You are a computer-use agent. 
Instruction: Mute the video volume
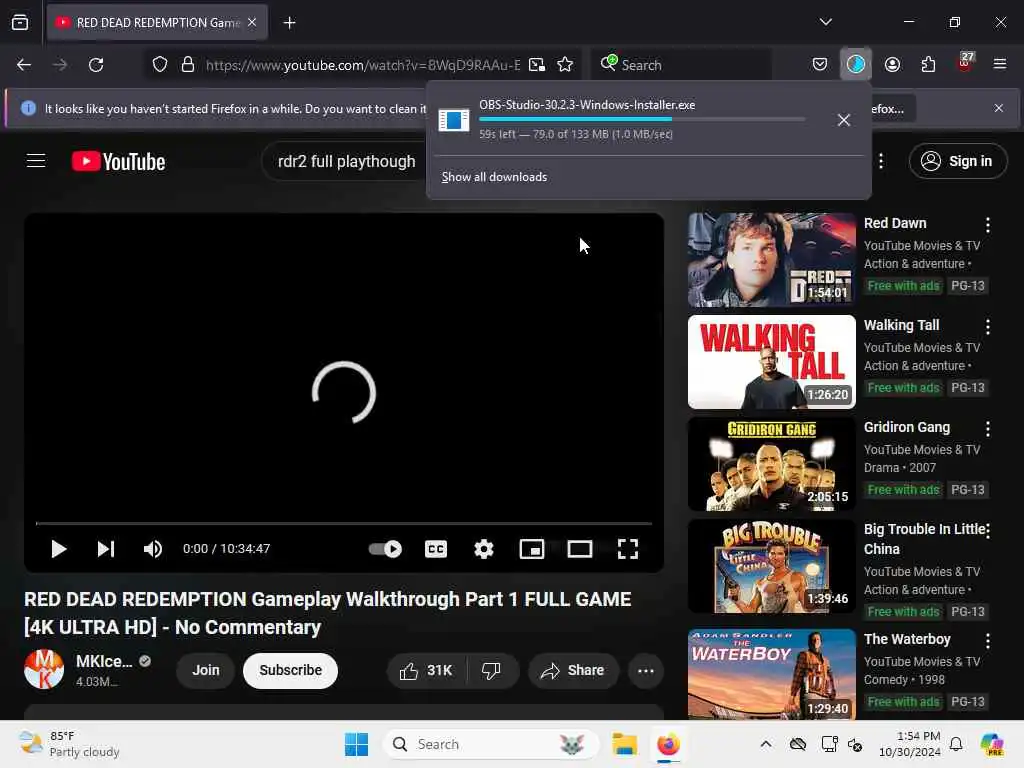click(x=153, y=549)
